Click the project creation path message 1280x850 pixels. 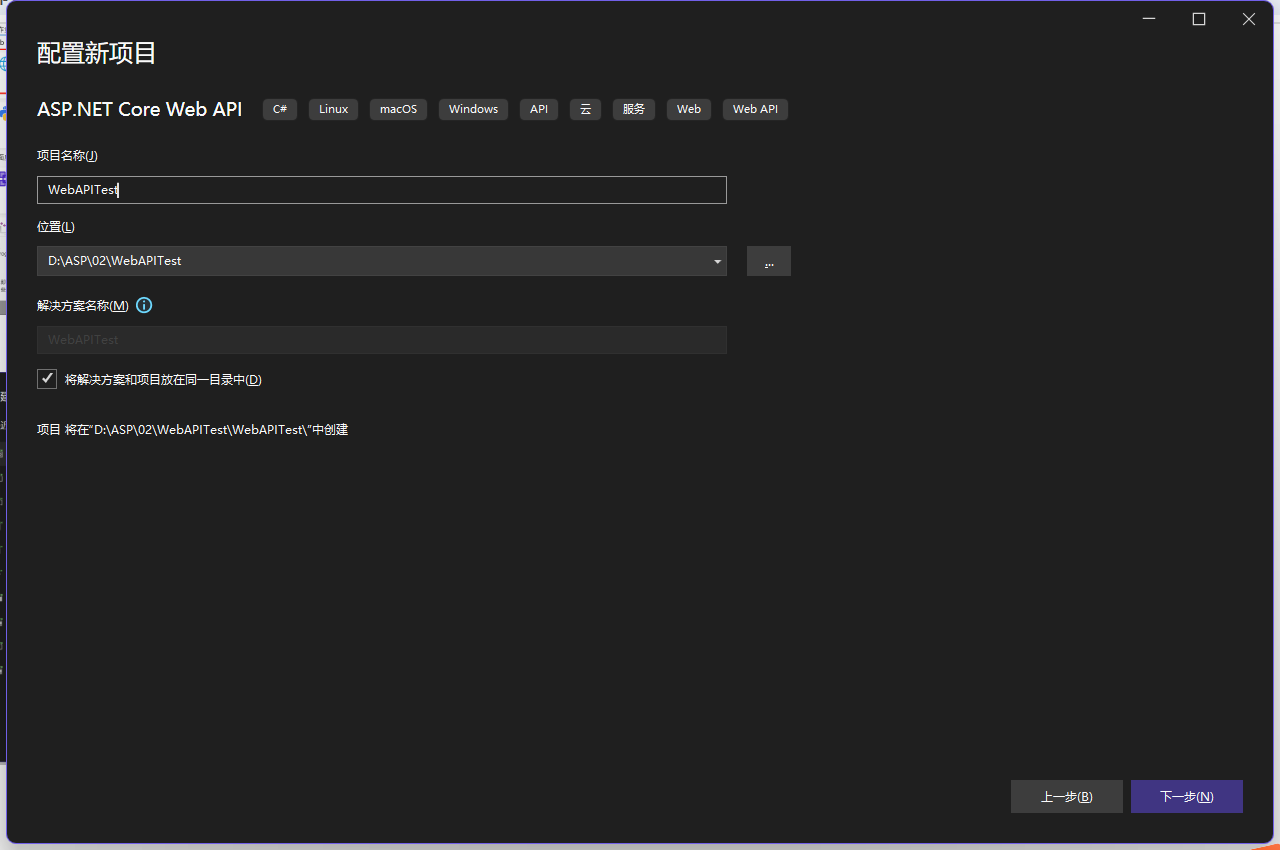coord(192,430)
